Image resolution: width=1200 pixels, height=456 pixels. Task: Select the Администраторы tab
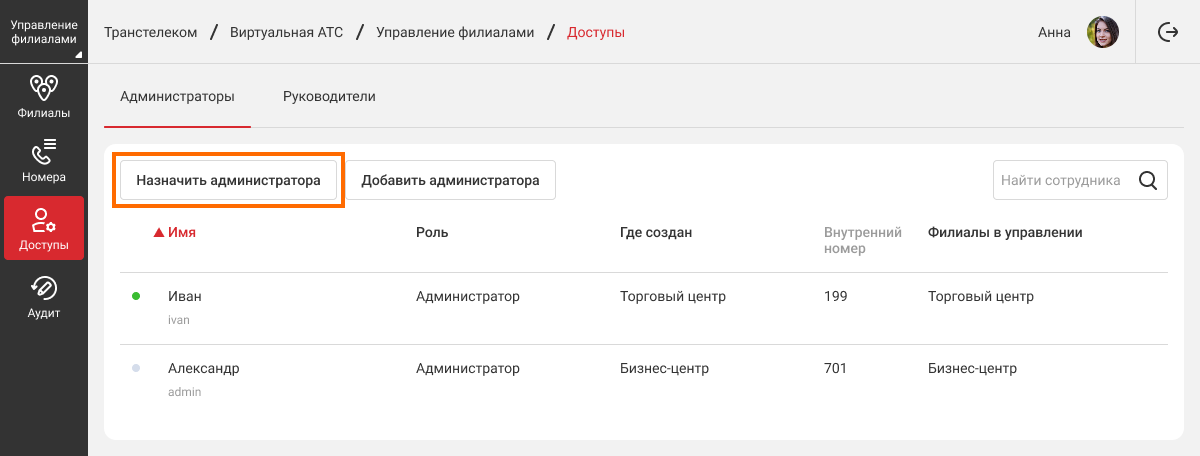[177, 97]
